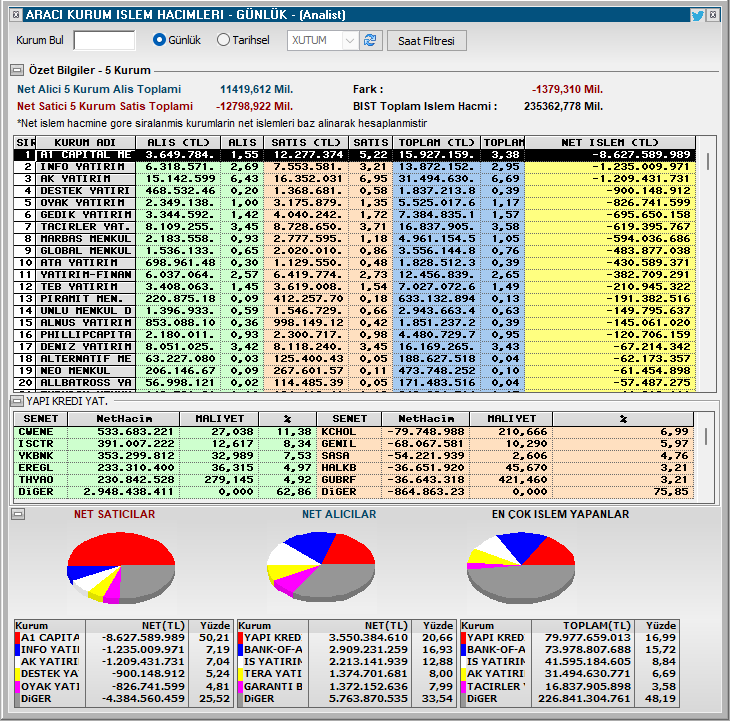The image size is (730, 721).
Task: Collapse the YAPI KREDI YAT. section
Action: coord(17,401)
